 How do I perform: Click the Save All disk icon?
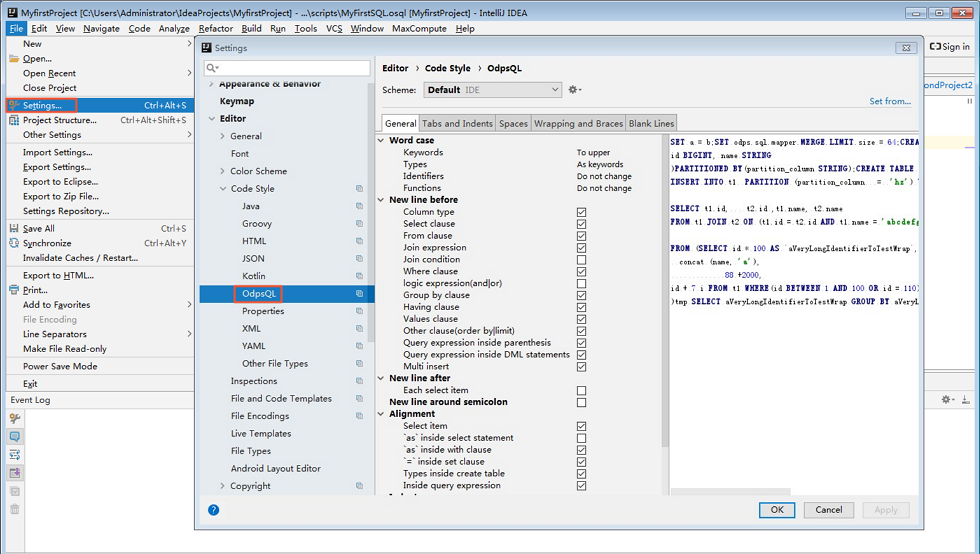point(14,228)
